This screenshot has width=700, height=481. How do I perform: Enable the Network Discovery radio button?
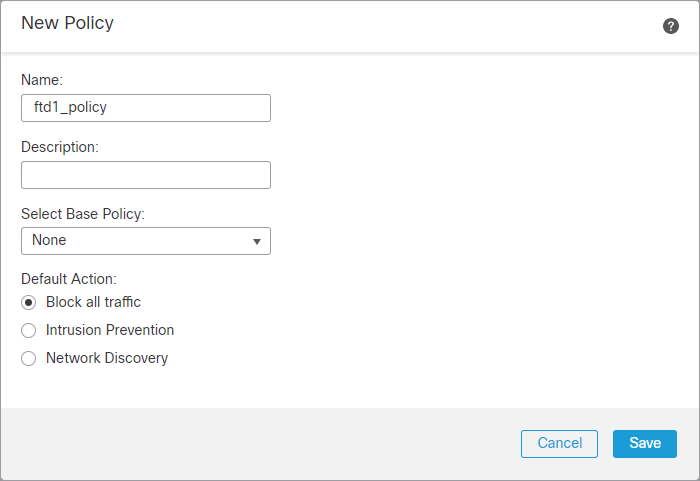(x=29, y=358)
